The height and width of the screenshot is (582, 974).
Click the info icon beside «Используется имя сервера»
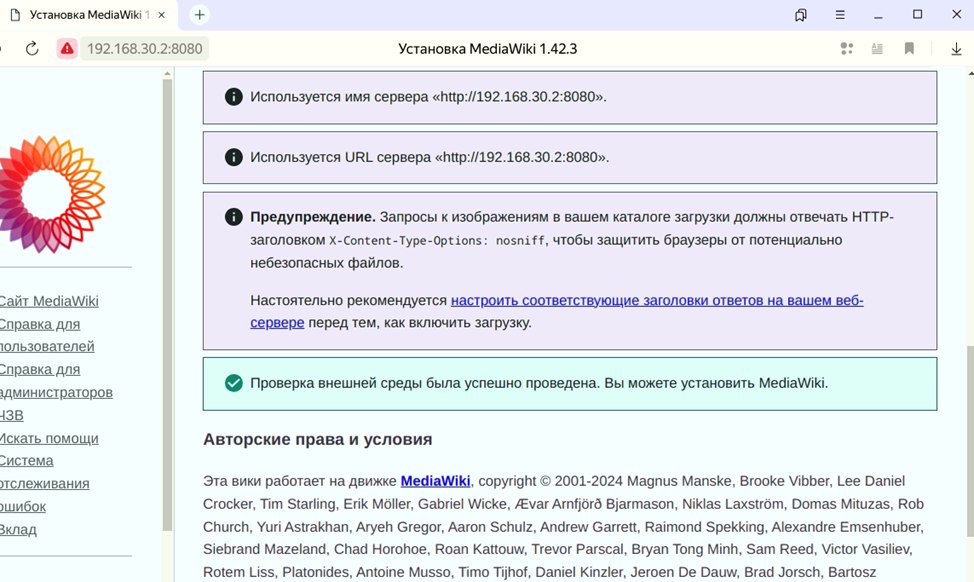(x=234, y=97)
